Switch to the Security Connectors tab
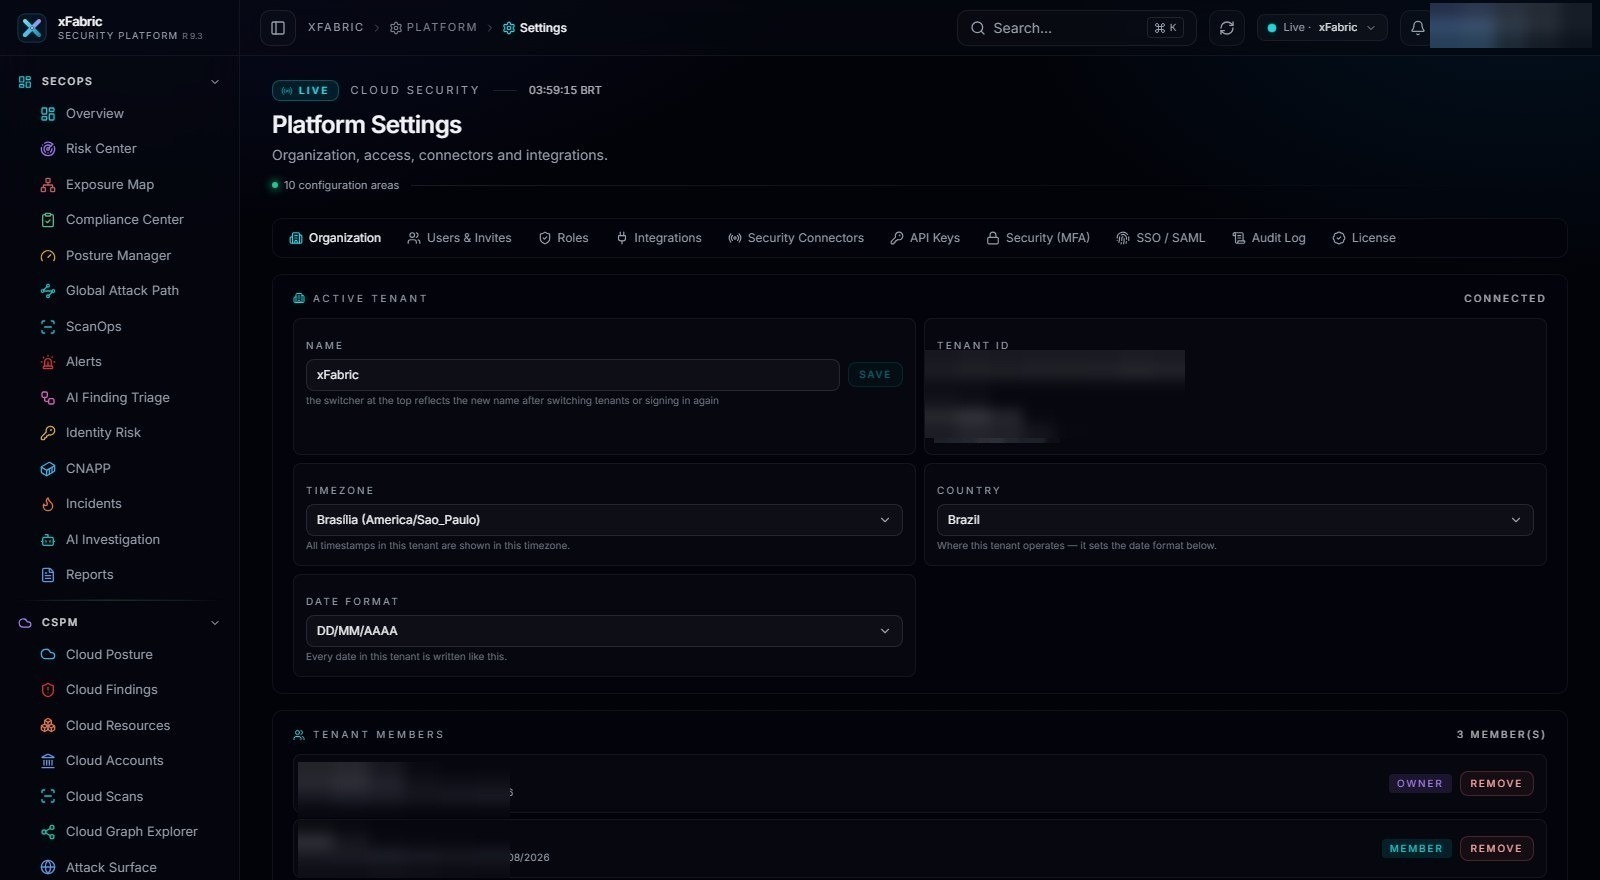This screenshot has height=880, width=1600. [796, 238]
